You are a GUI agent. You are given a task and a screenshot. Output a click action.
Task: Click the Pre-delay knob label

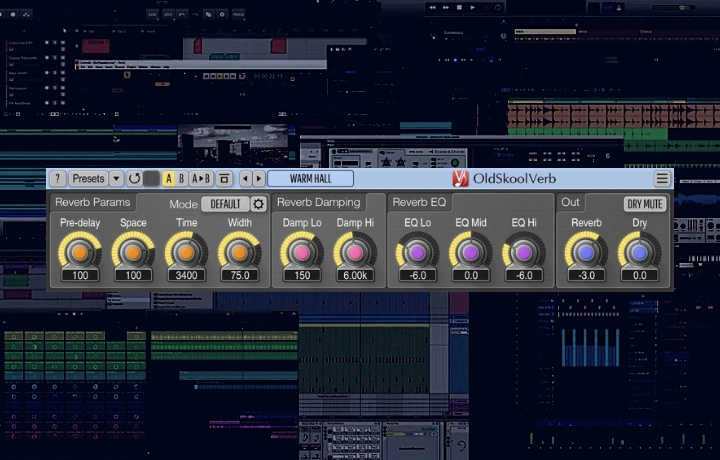click(x=80, y=223)
